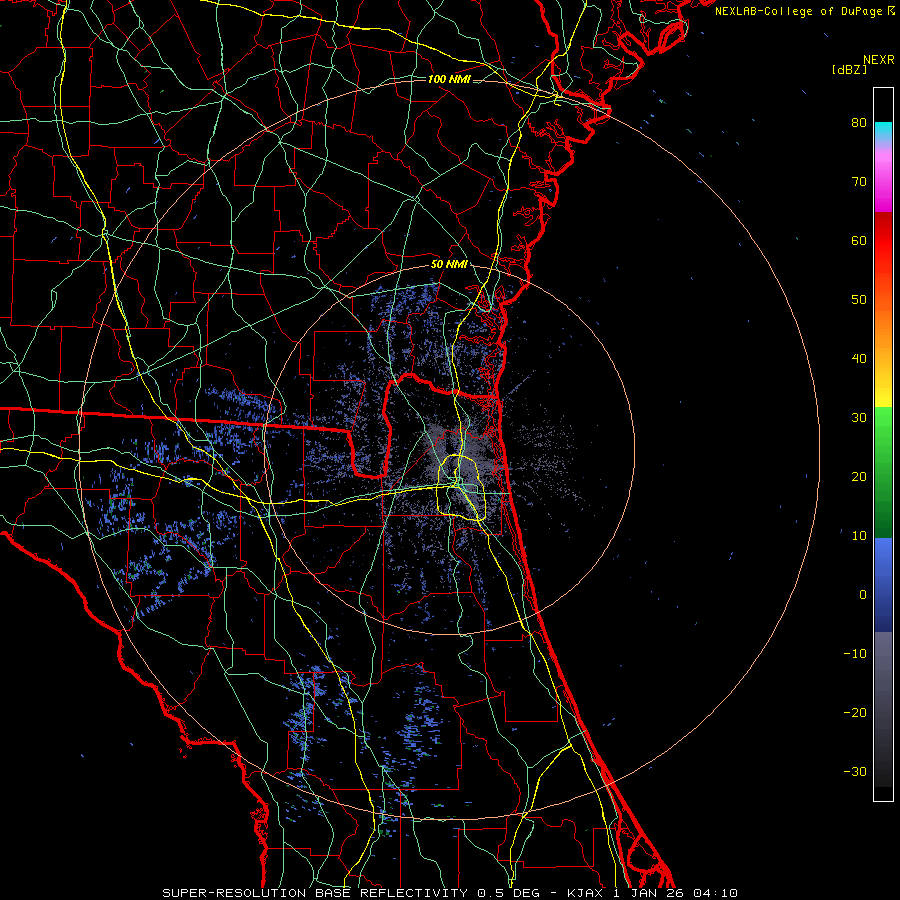This screenshot has width=900, height=900.
Task: Click the NEXR label above the color scale
Action: [878, 60]
